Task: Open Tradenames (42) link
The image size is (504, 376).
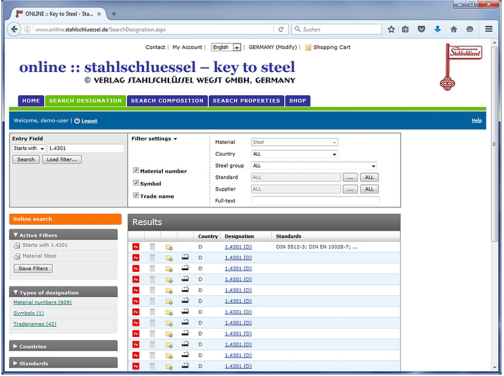Action: tap(35, 324)
